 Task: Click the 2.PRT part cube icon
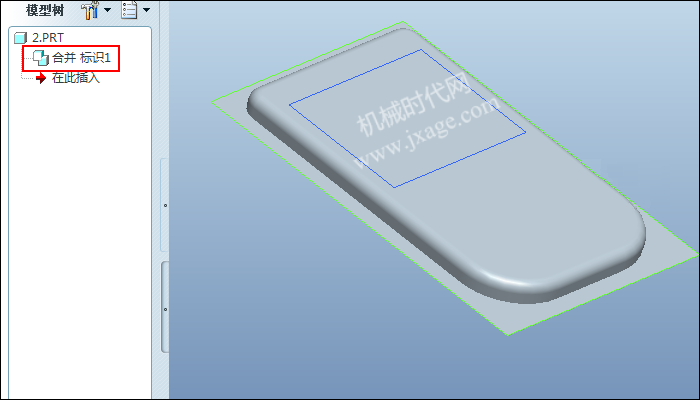click(x=21, y=38)
